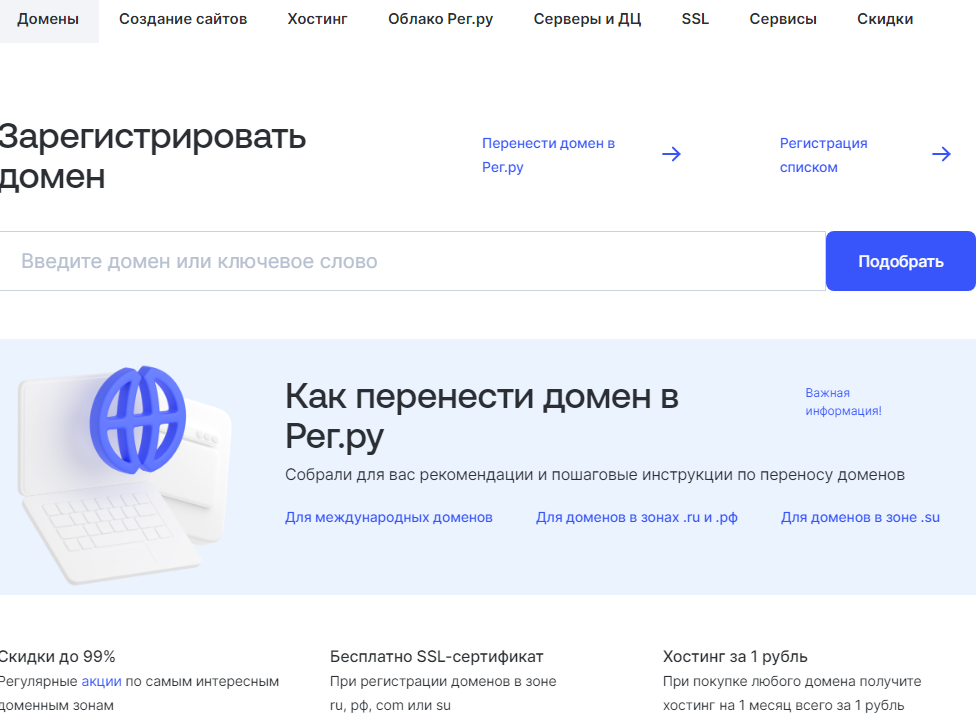The height and width of the screenshot is (722, 976).
Task: Focus the domain or keyword search field
Action: (x=413, y=261)
